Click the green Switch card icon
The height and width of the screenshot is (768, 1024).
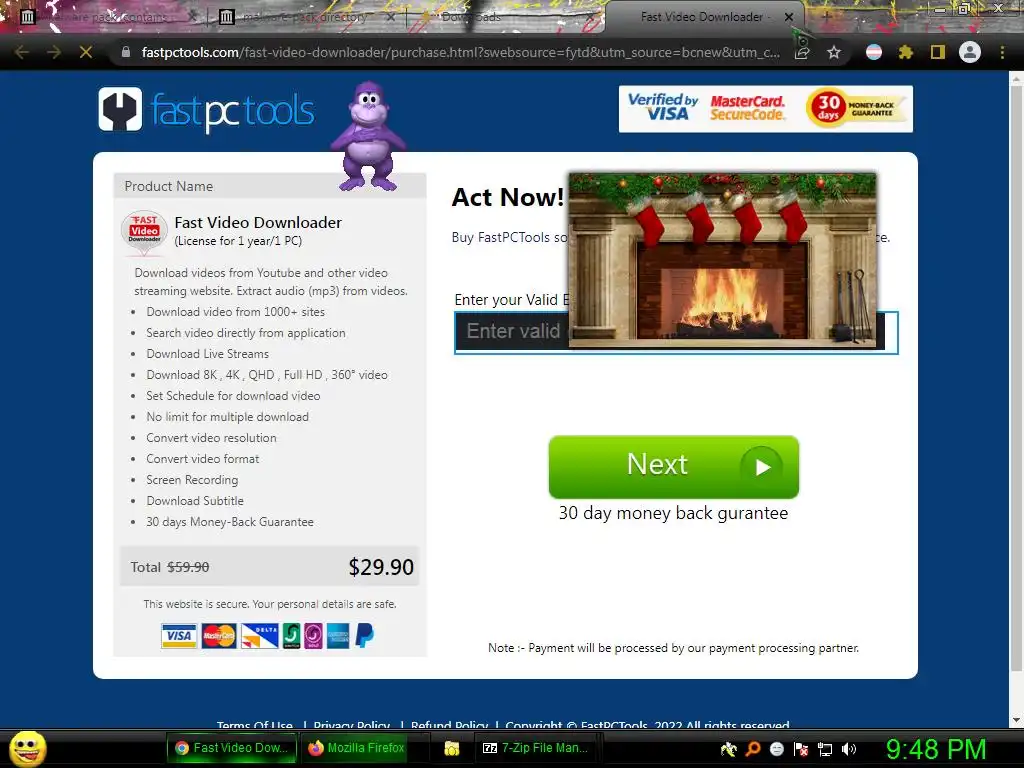[291, 635]
